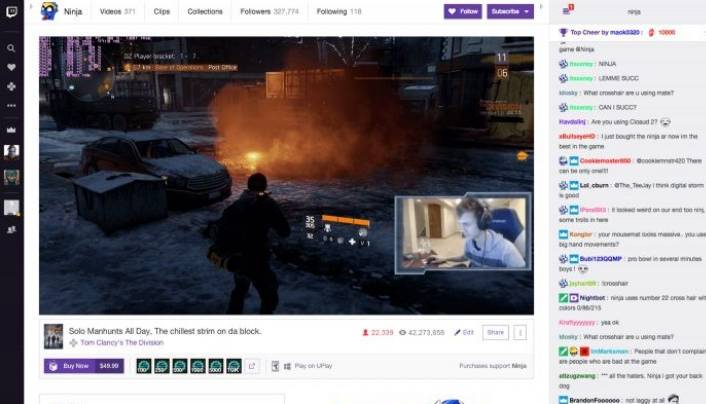
Task: Click the ESRB rating icon
Action: [276, 366]
